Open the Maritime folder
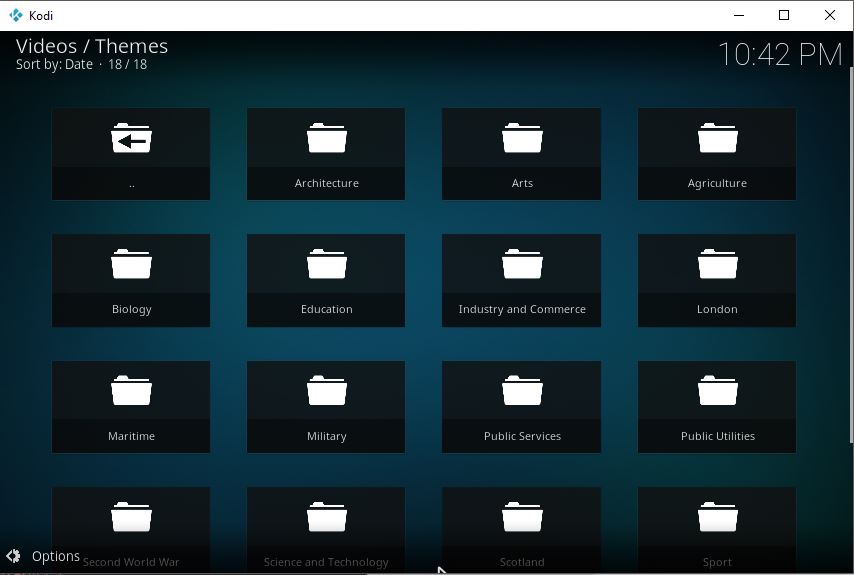 coord(131,407)
